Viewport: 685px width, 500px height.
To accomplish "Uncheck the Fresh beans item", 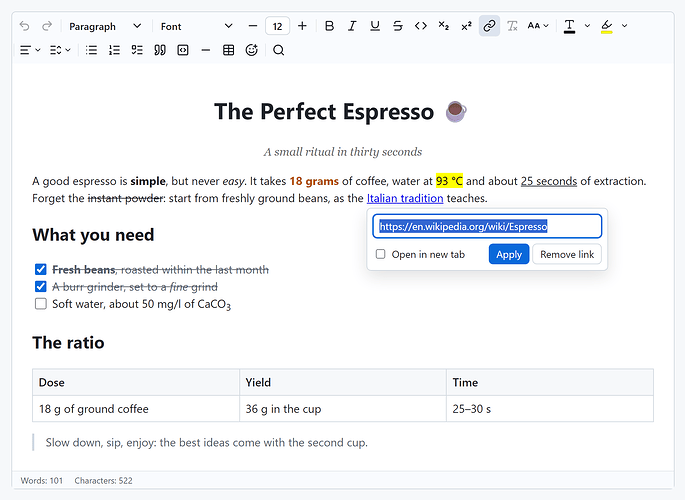I will 41,269.
